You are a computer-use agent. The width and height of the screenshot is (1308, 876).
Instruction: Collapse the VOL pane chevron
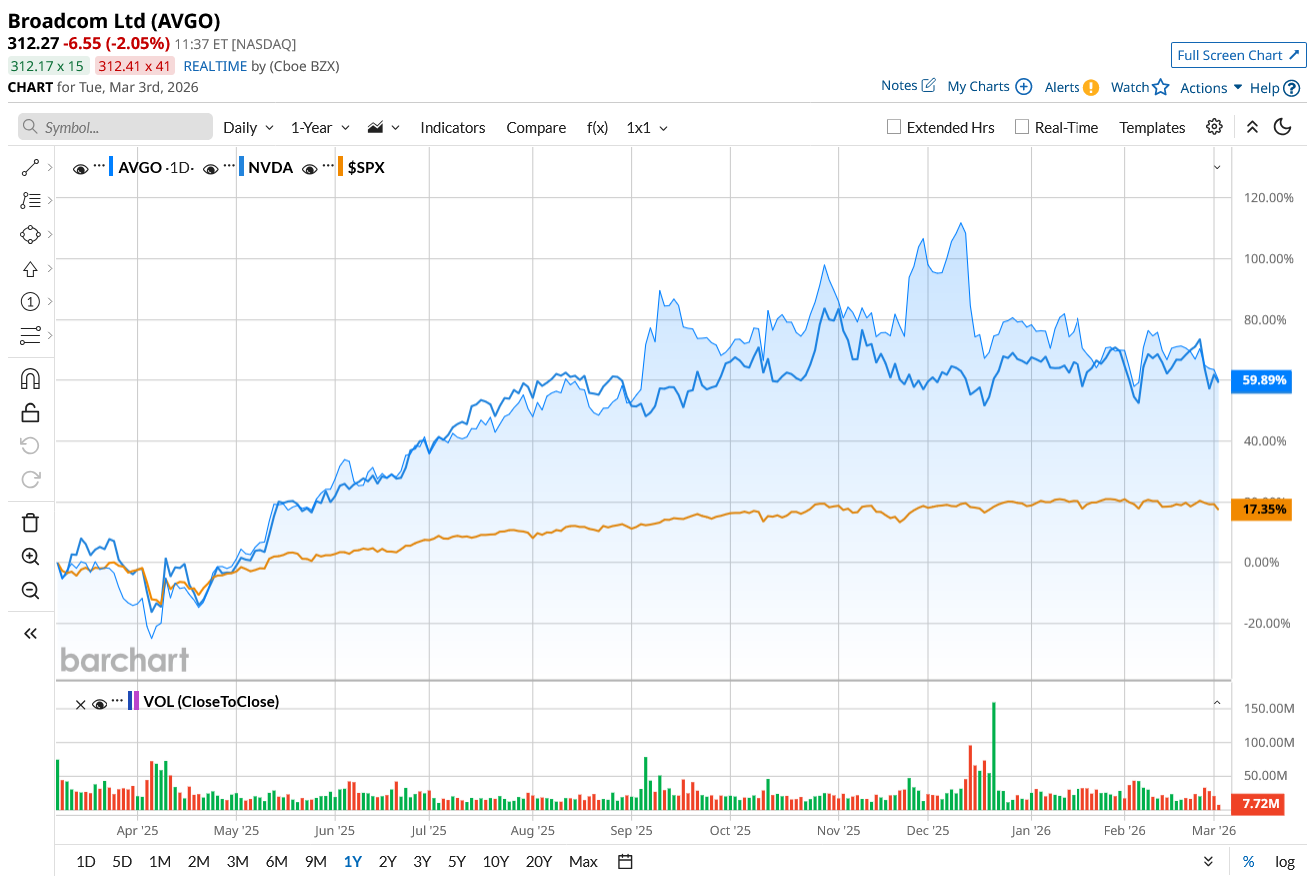coord(1217,703)
